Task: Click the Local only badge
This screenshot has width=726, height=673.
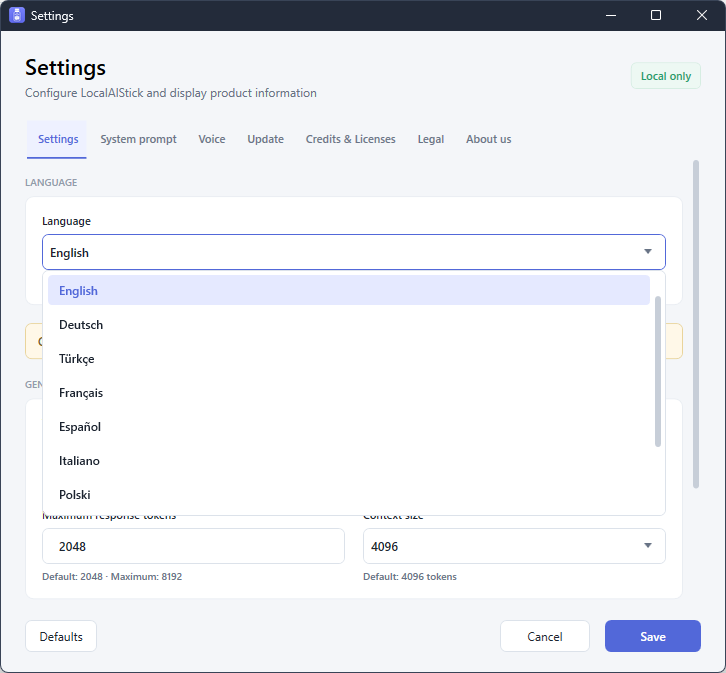Action: click(665, 76)
